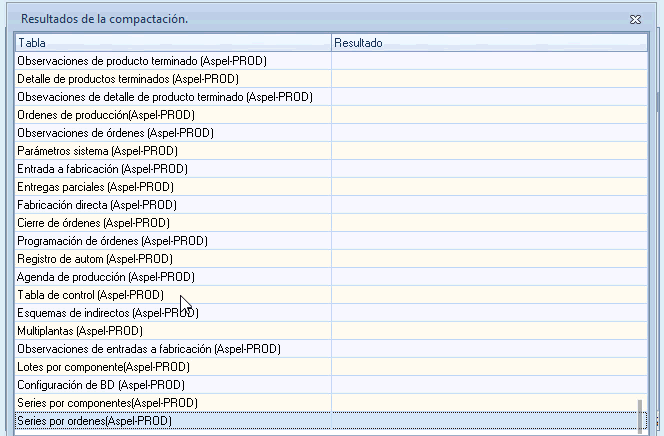
Task: Select row Fabricación directa (Aspel-PROD)
Action: click(x=331, y=205)
